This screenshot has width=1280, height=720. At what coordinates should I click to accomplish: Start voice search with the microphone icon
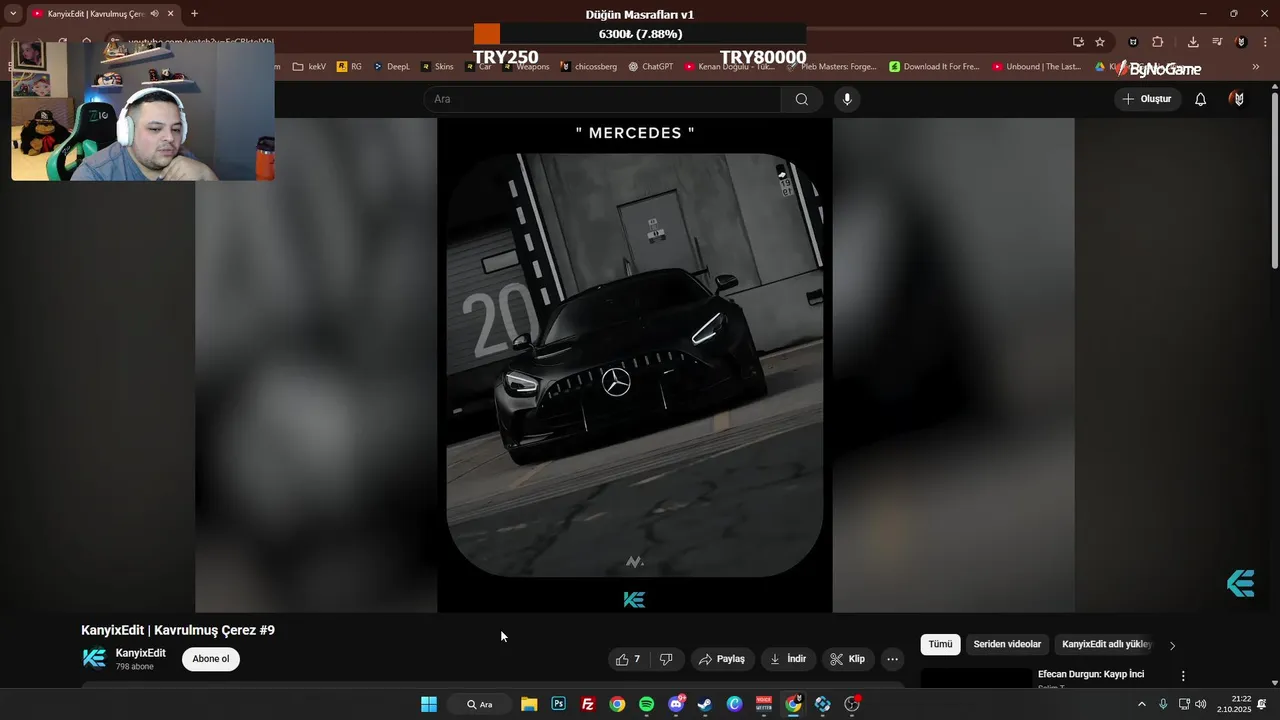(847, 99)
